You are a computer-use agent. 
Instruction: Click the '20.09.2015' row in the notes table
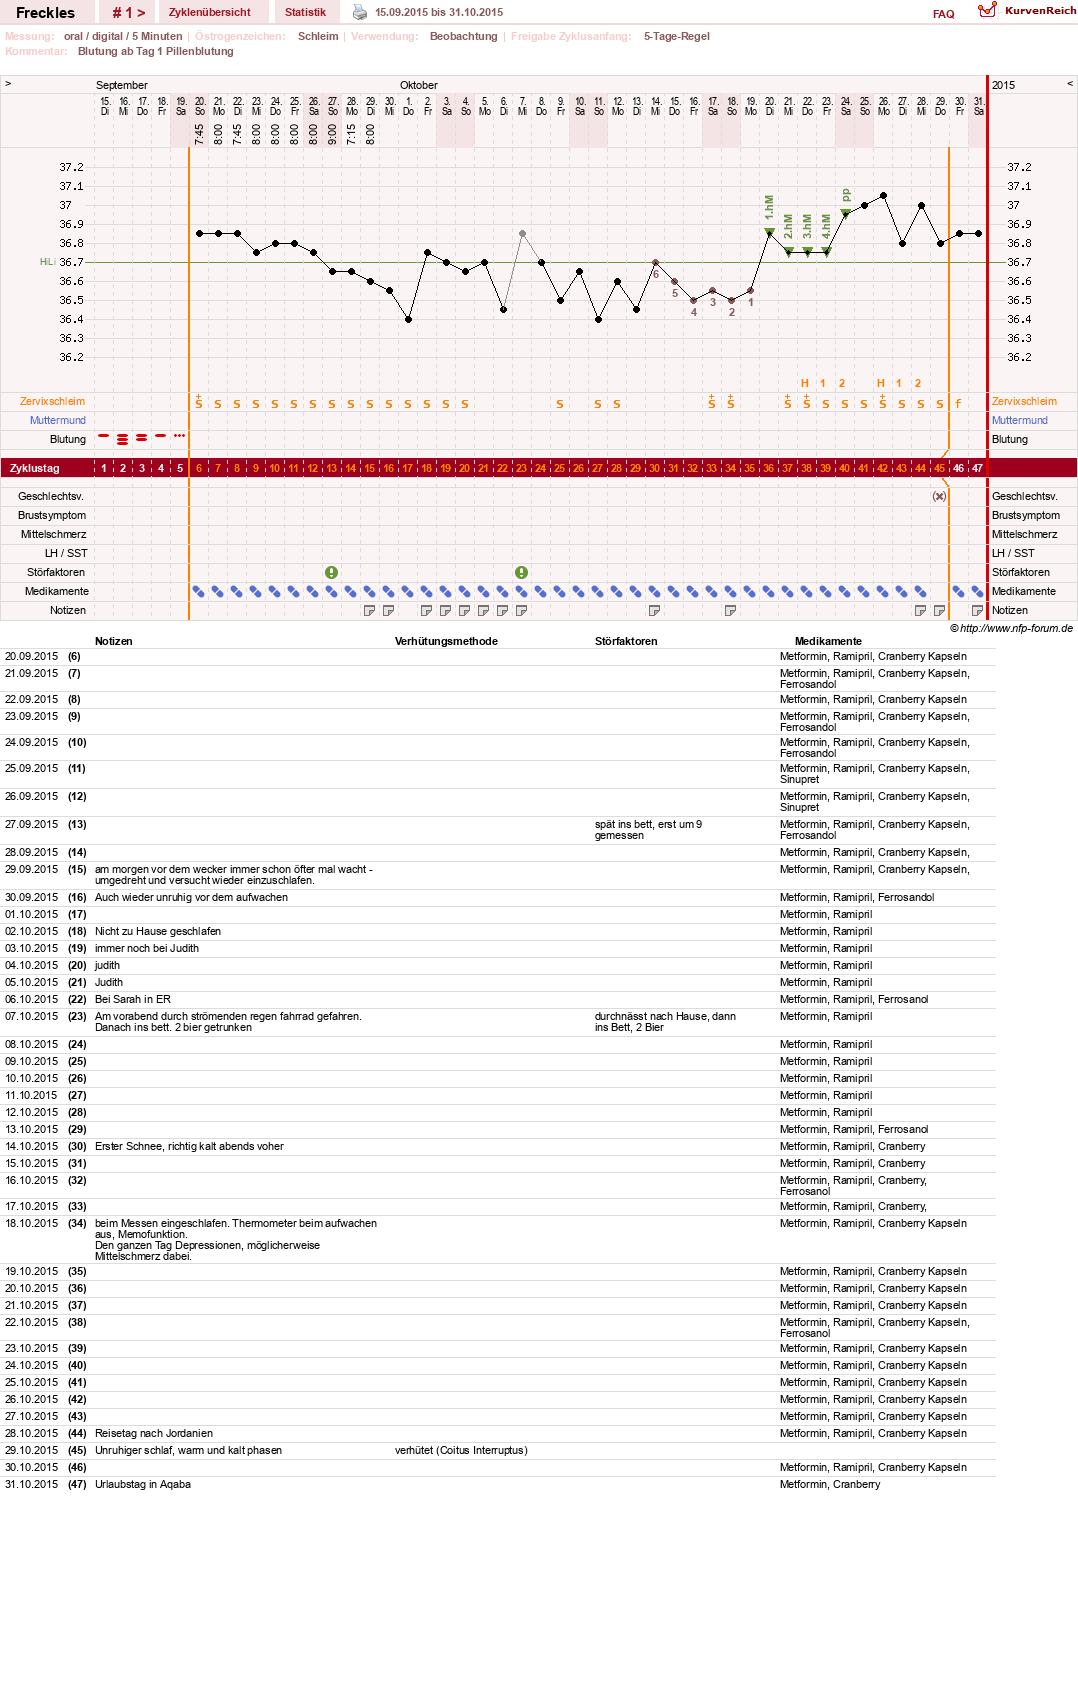point(498,656)
